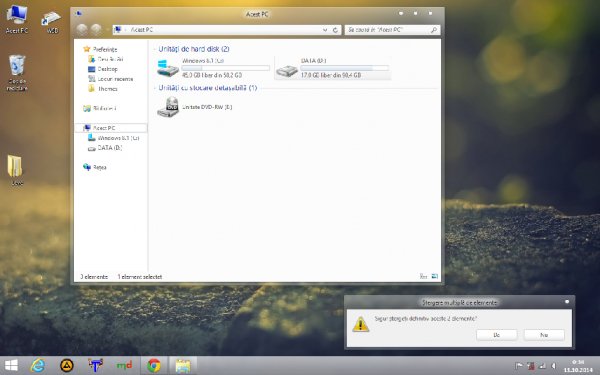This screenshot has height=375, width=600.
Task: Select the Unitate DVD-RW (E:) drive
Action: [x=195, y=107]
